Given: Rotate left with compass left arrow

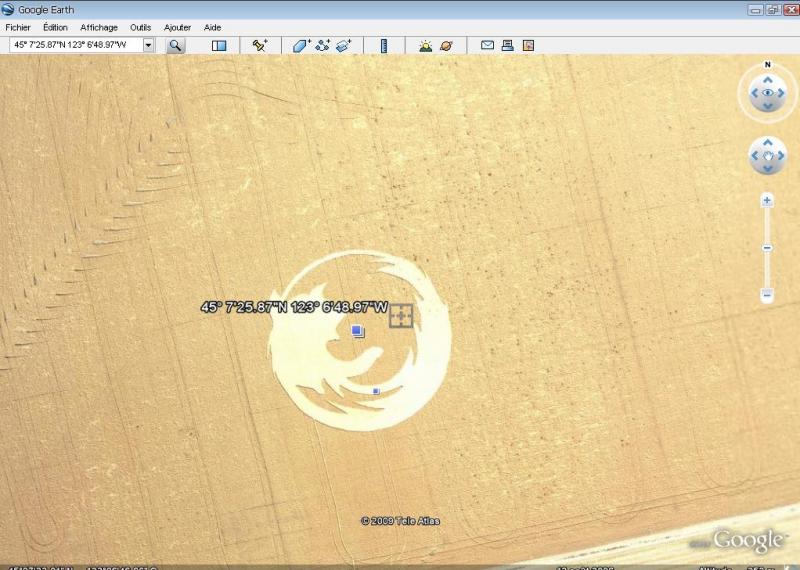Looking at the screenshot, I should pyautogui.click(x=754, y=93).
